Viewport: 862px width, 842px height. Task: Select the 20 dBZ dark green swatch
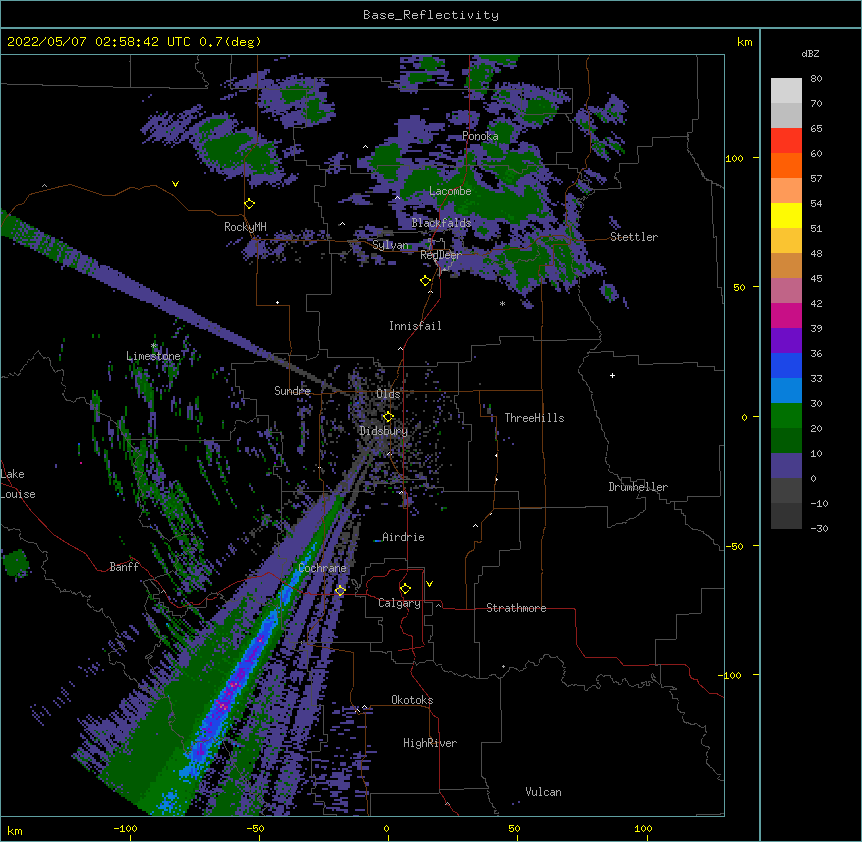click(786, 441)
